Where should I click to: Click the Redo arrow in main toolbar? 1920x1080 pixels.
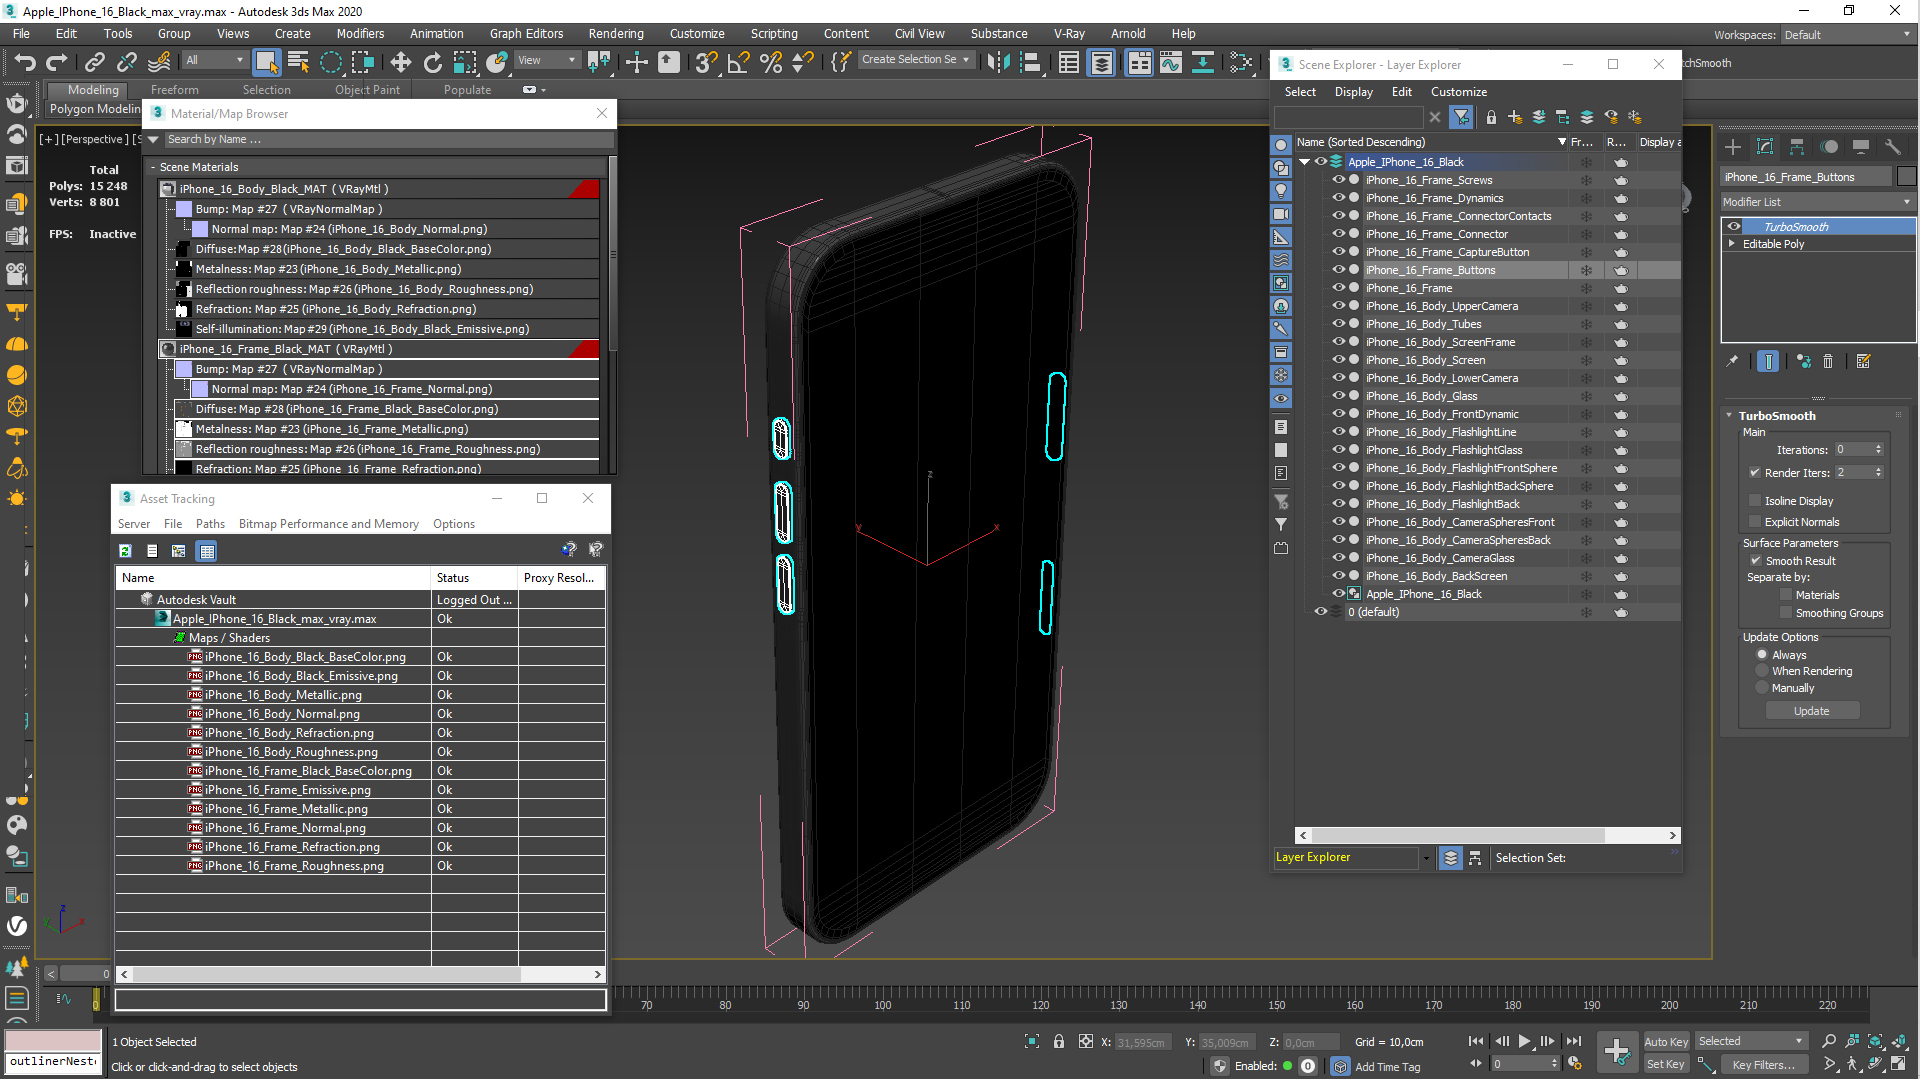[57, 62]
